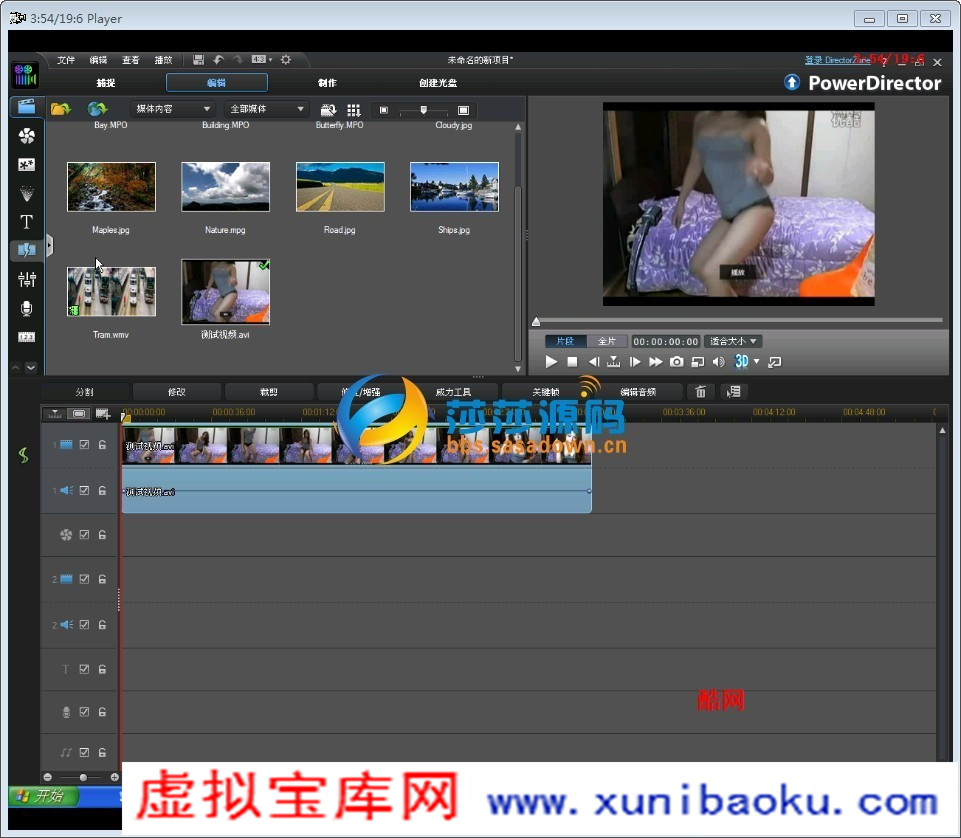The image size is (961, 838).
Task: Save the project with the floppy disk icon
Action: pyautogui.click(x=199, y=60)
